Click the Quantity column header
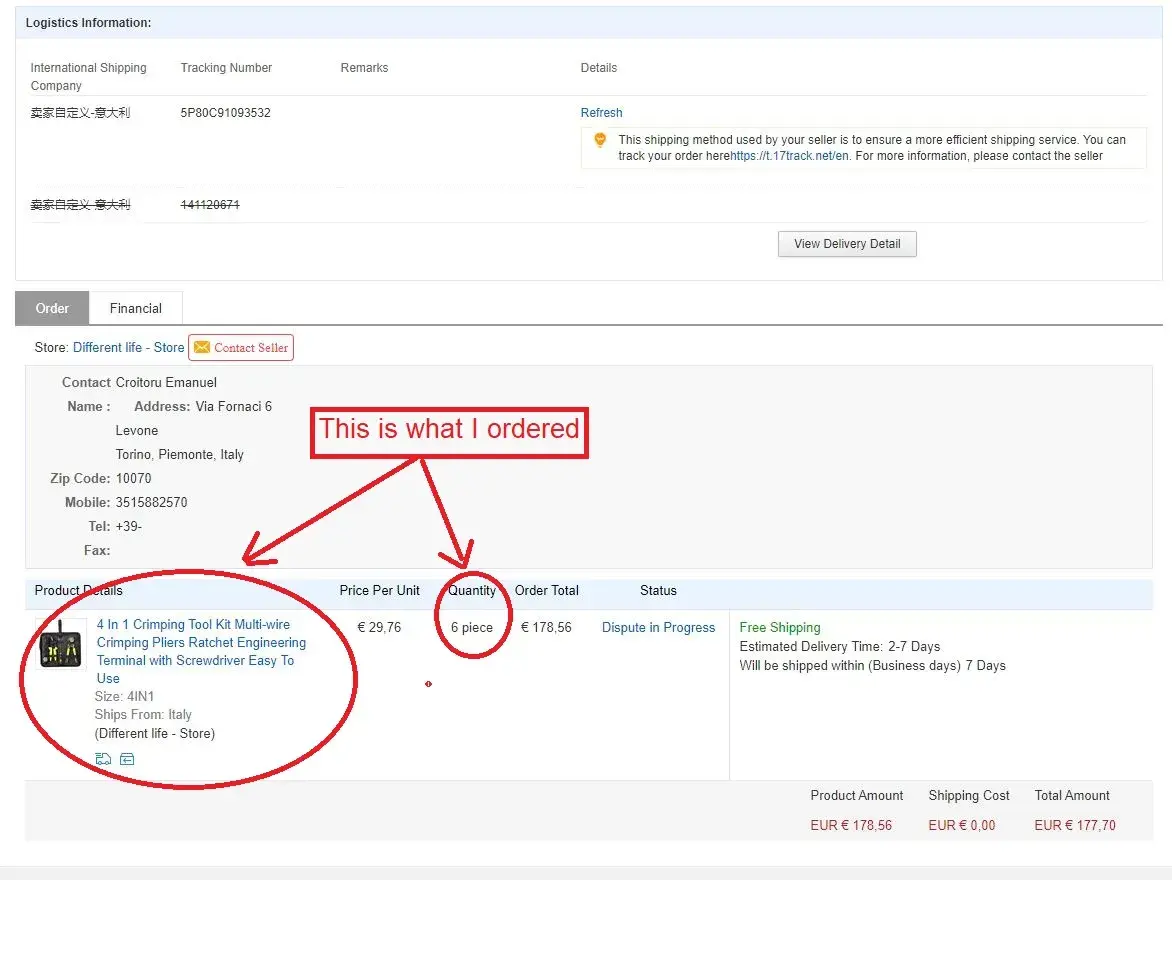The image size is (1172, 960). point(472,590)
